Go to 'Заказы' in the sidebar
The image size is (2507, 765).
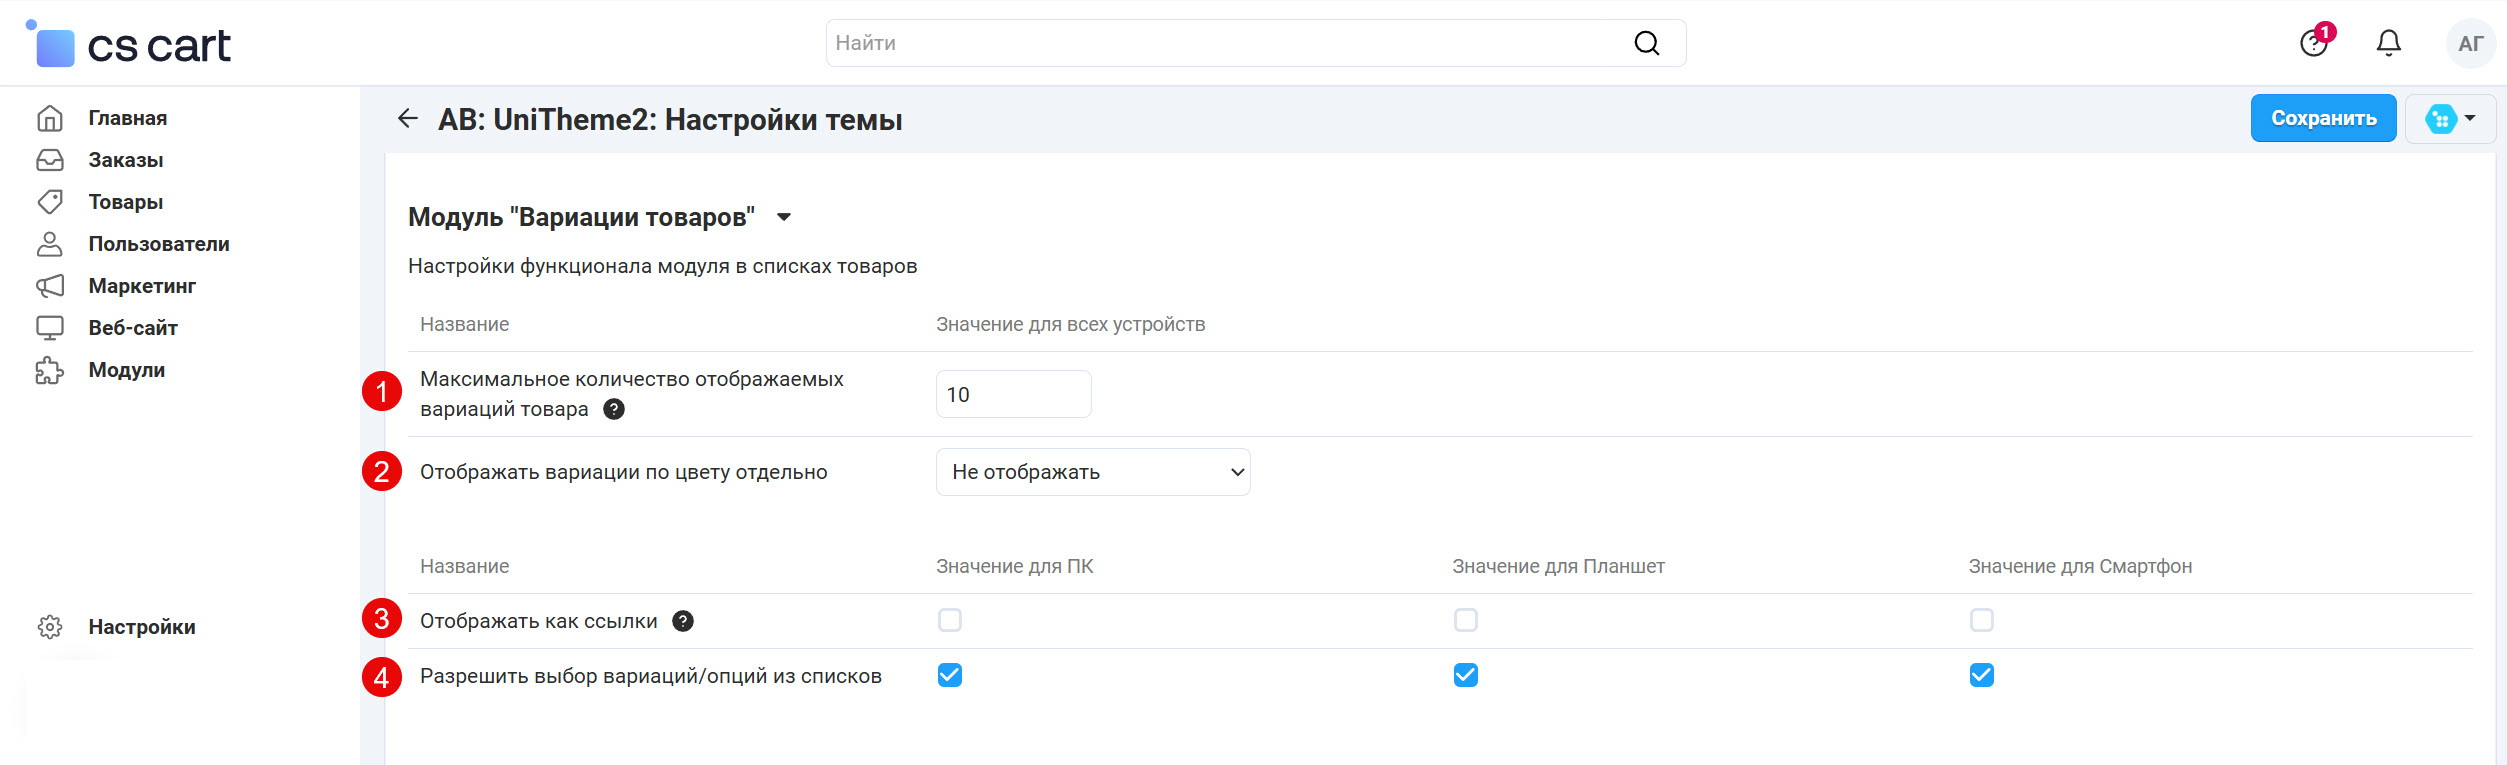125,160
